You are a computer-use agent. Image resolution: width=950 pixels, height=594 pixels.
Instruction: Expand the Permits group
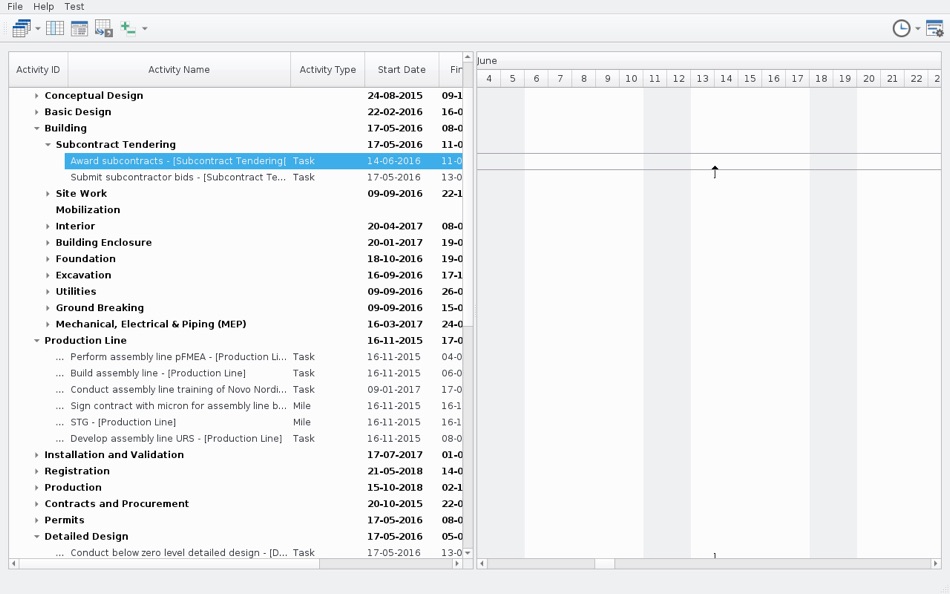36,521
